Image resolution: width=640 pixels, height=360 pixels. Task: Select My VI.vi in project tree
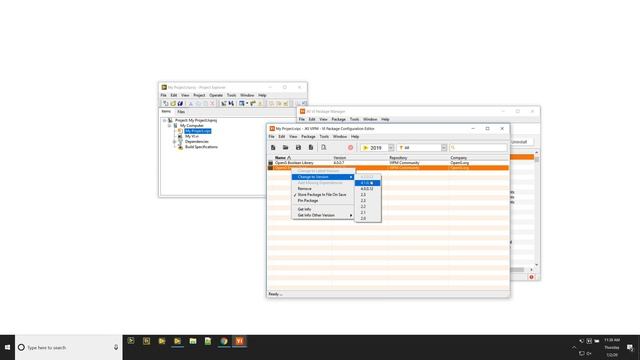[192, 136]
